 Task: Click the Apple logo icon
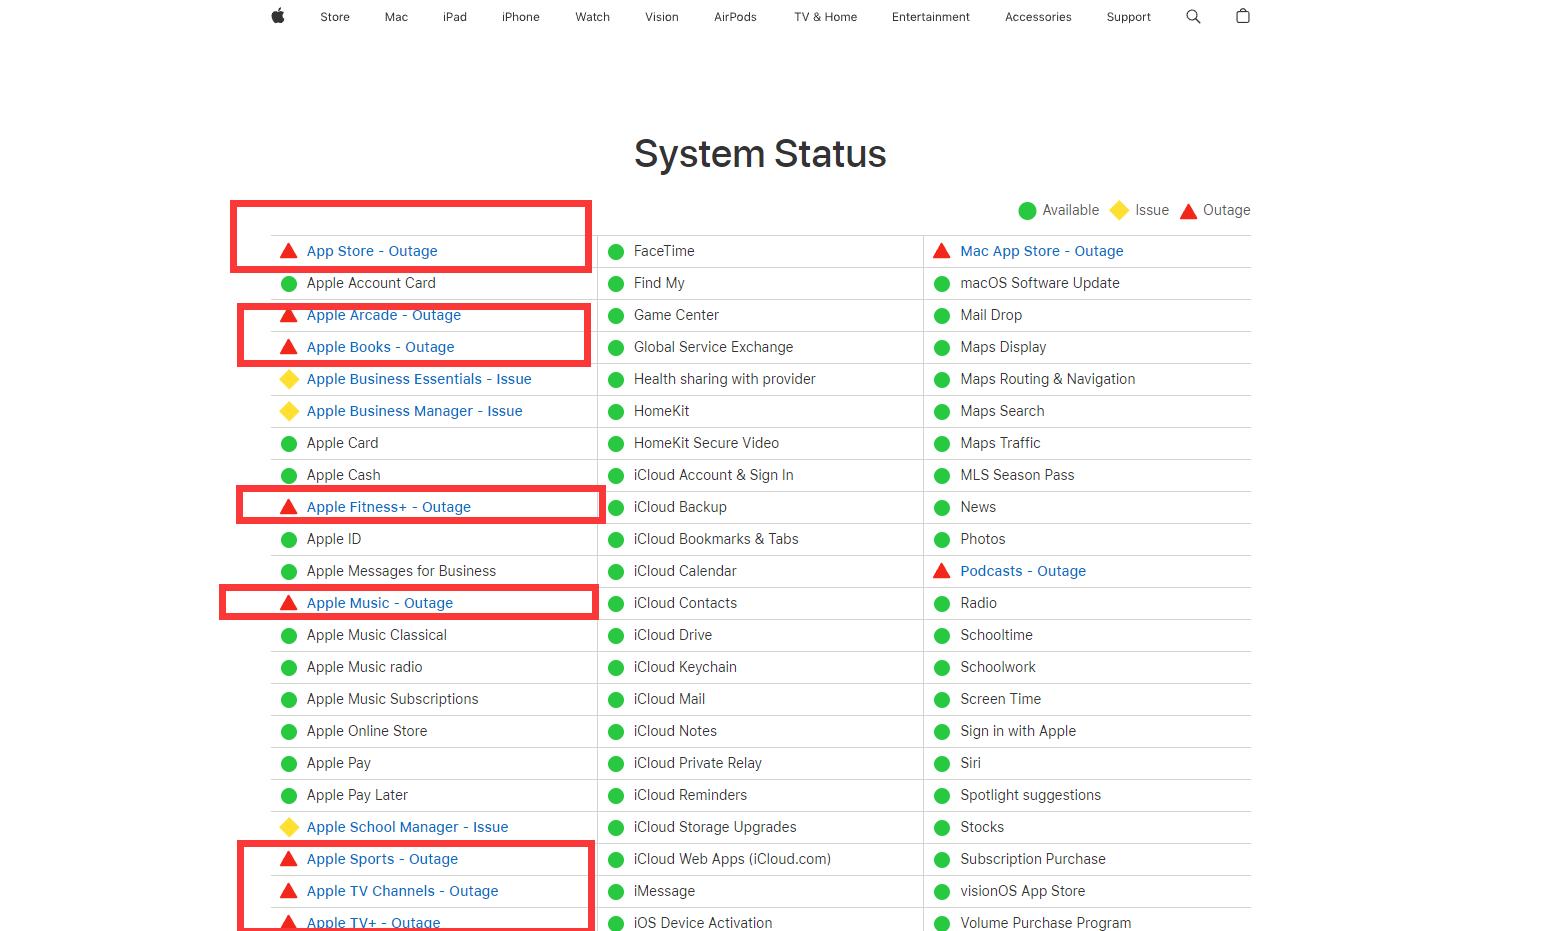[x=278, y=16]
